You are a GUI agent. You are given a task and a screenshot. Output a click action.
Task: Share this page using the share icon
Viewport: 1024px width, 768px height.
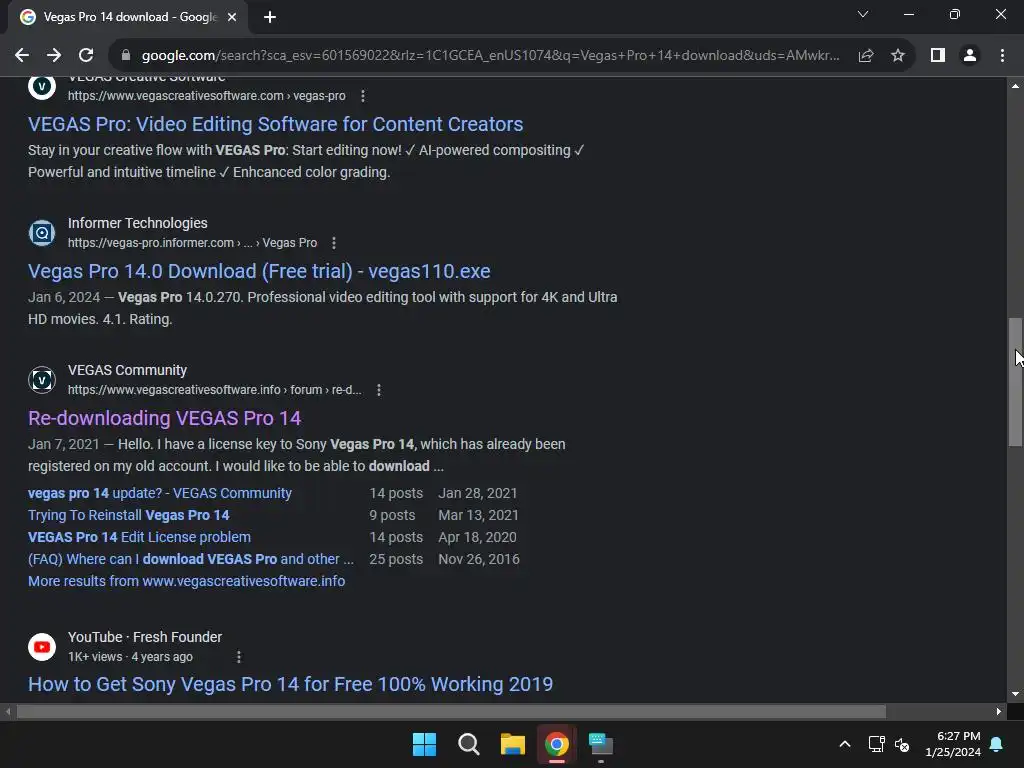point(866,56)
